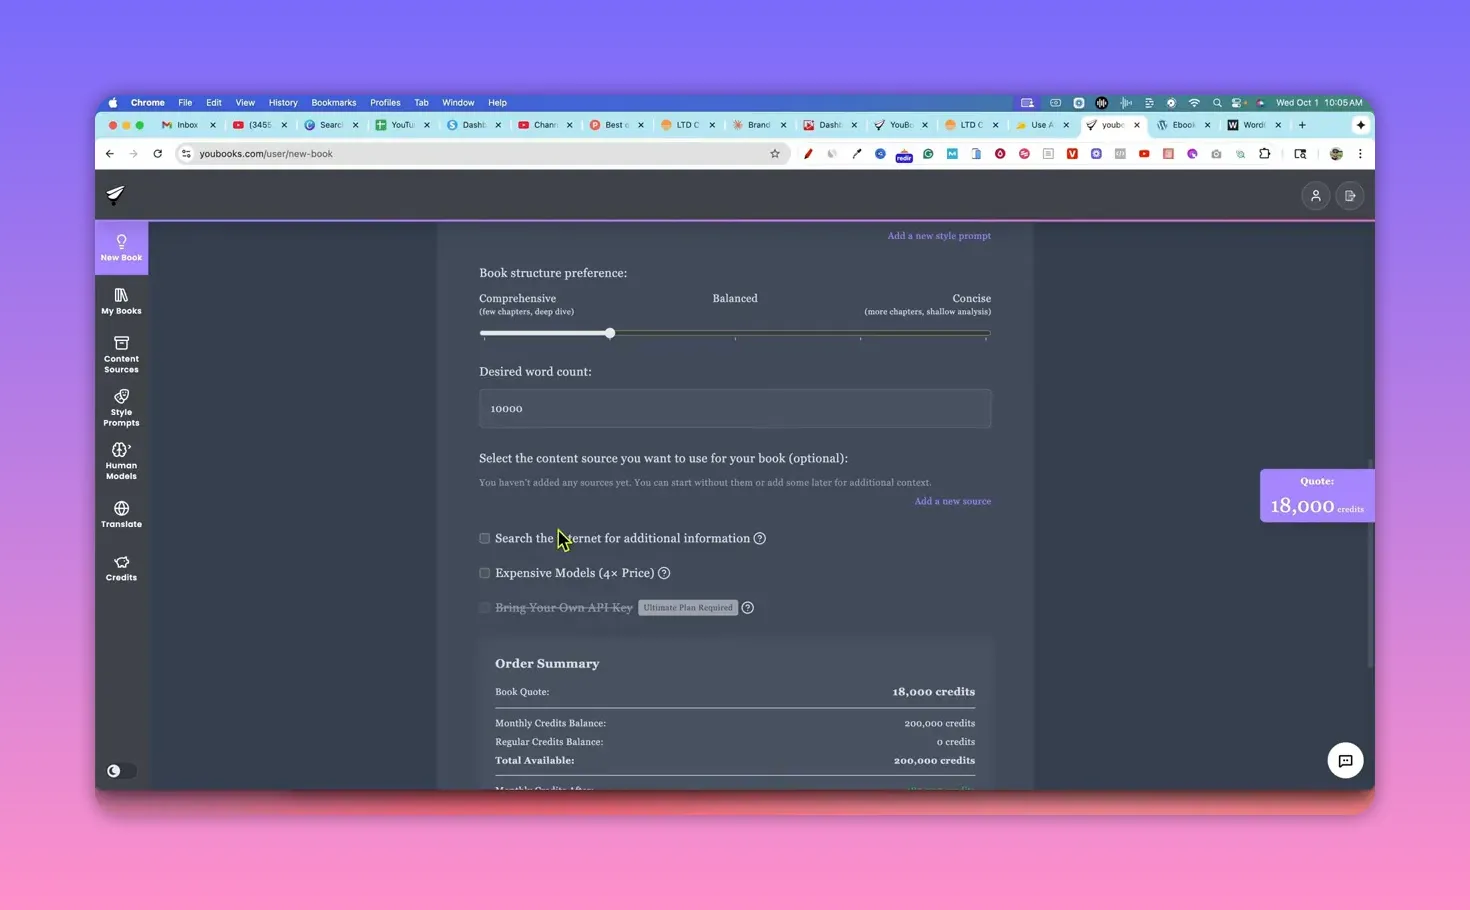The width and height of the screenshot is (1470, 910).
Task: Show help for Expensive Models option
Action: (664, 573)
